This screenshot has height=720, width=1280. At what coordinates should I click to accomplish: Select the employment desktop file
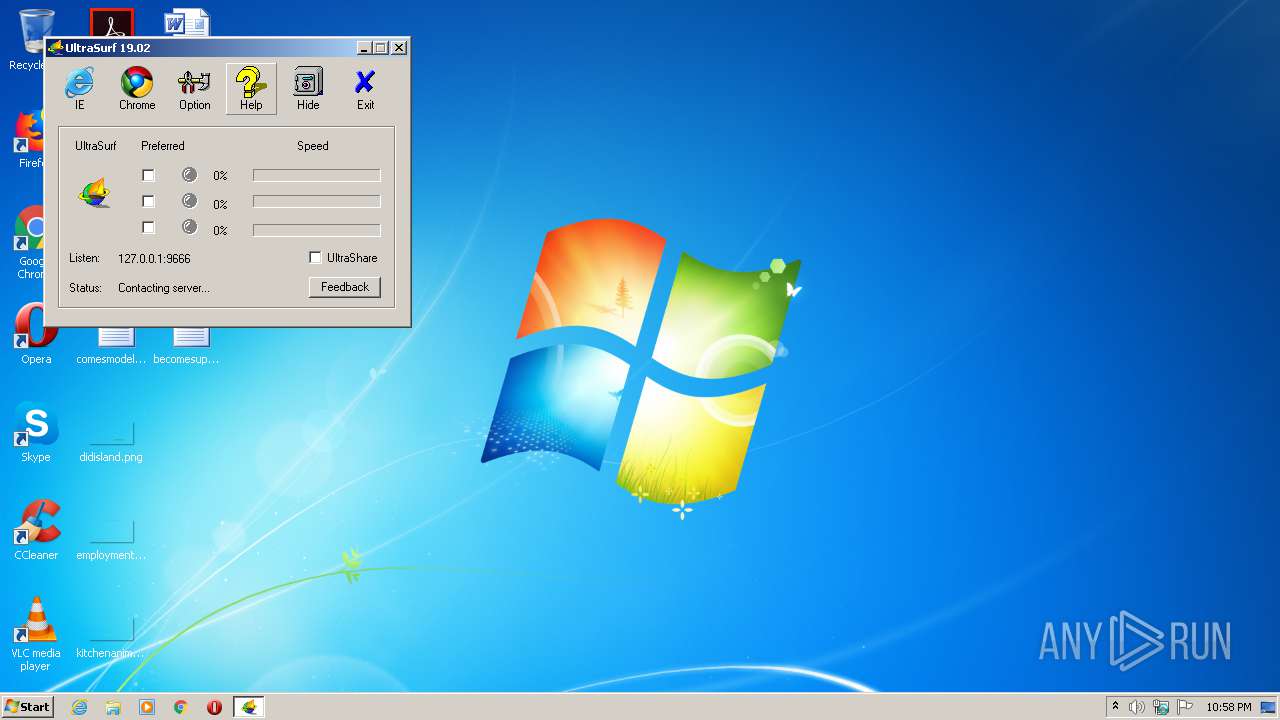pyautogui.click(x=111, y=541)
